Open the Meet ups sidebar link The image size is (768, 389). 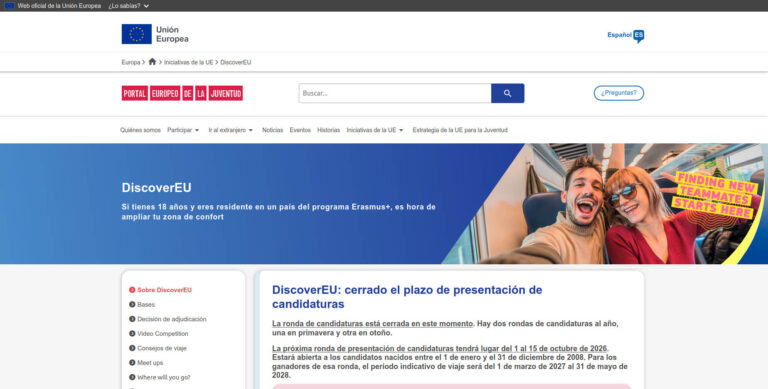tap(150, 363)
